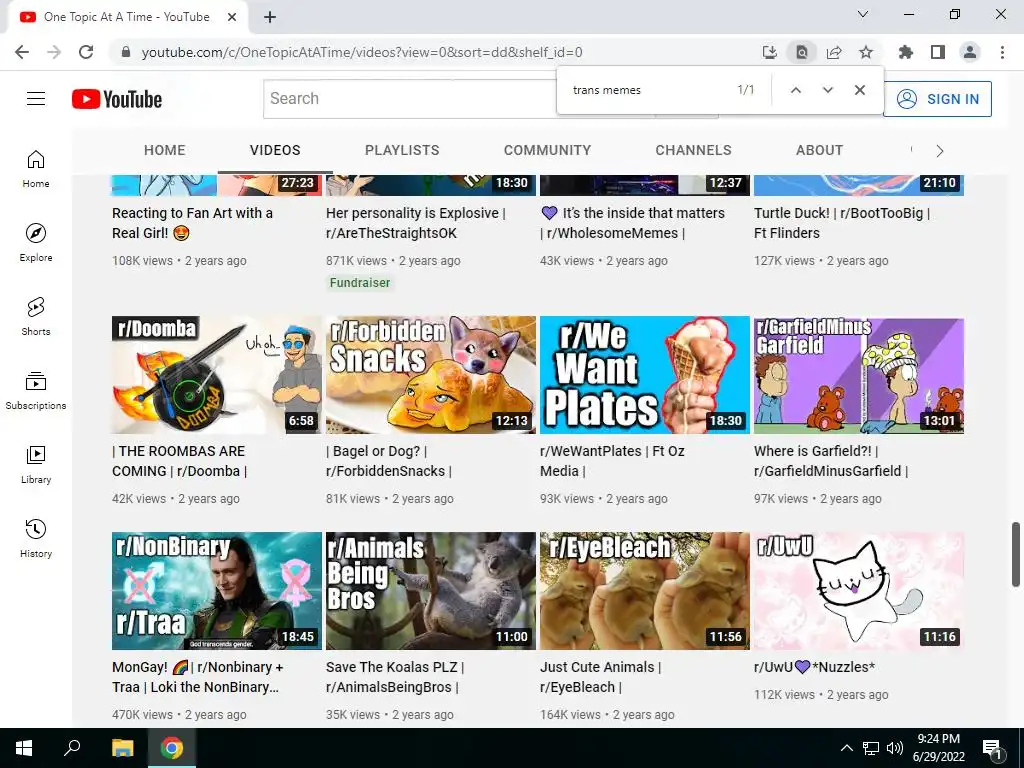The height and width of the screenshot is (768, 1024).
Task: Click the site lock icon
Action: tap(126, 52)
